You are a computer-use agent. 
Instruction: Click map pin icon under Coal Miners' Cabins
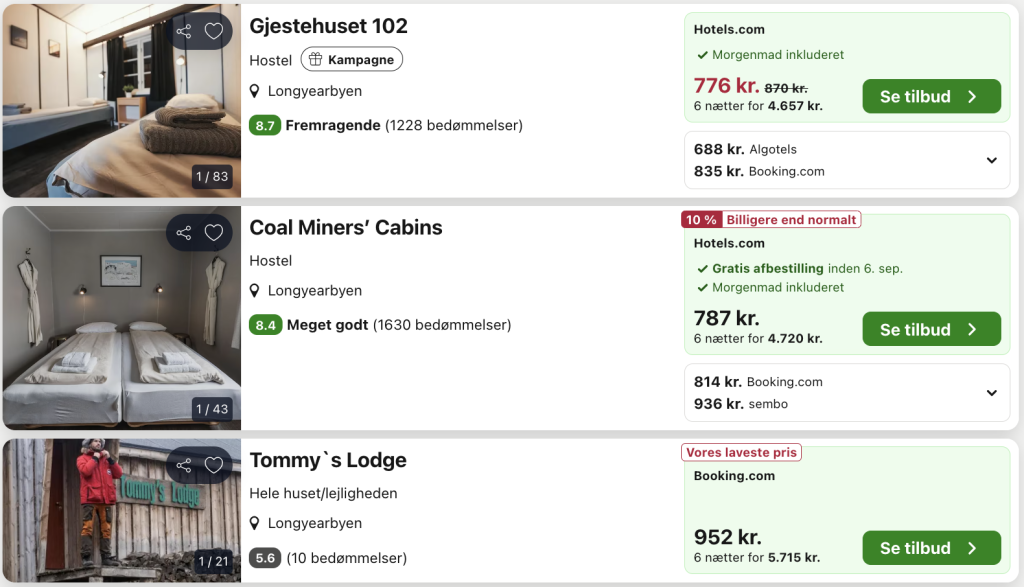point(255,291)
